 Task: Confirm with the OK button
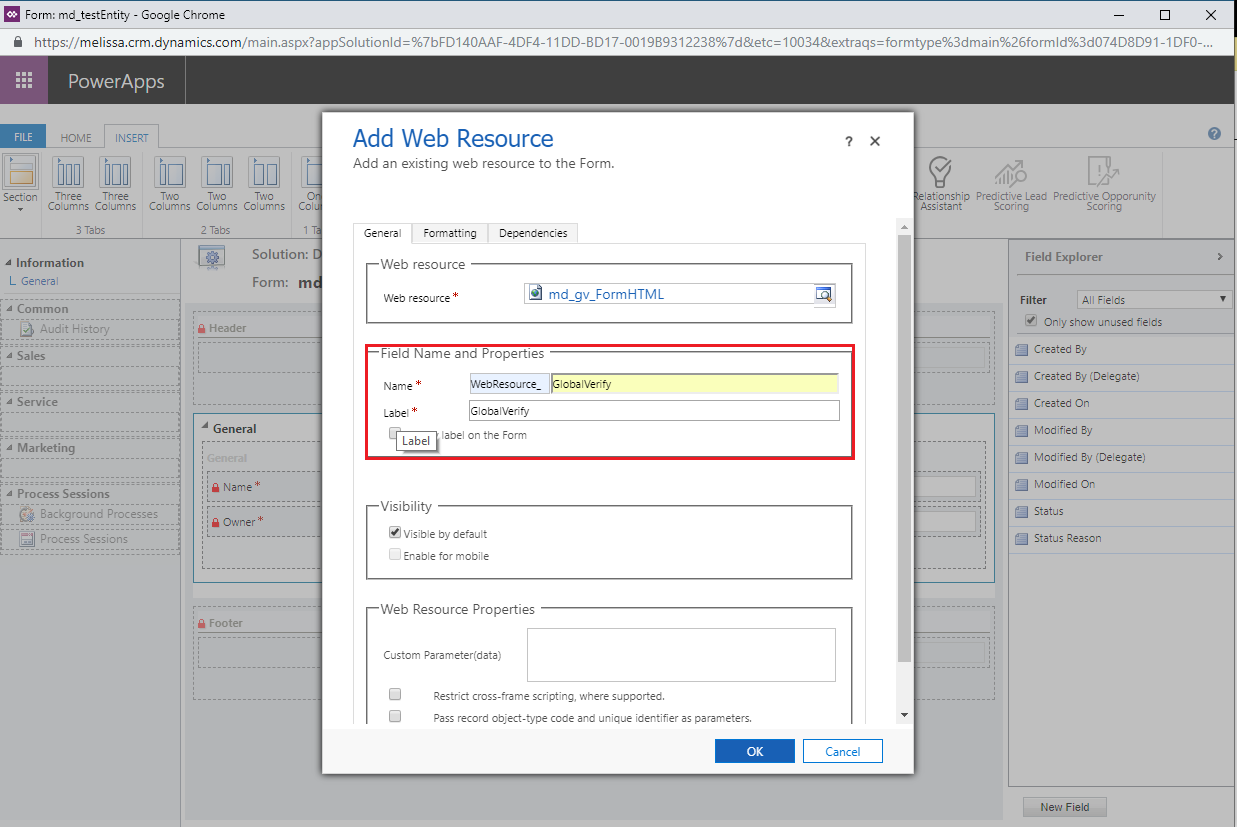(755, 751)
